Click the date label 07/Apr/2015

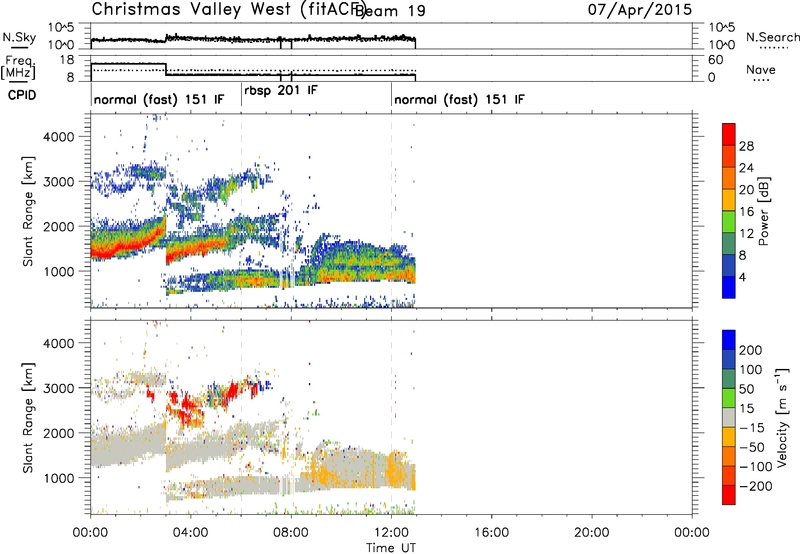click(640, 9)
